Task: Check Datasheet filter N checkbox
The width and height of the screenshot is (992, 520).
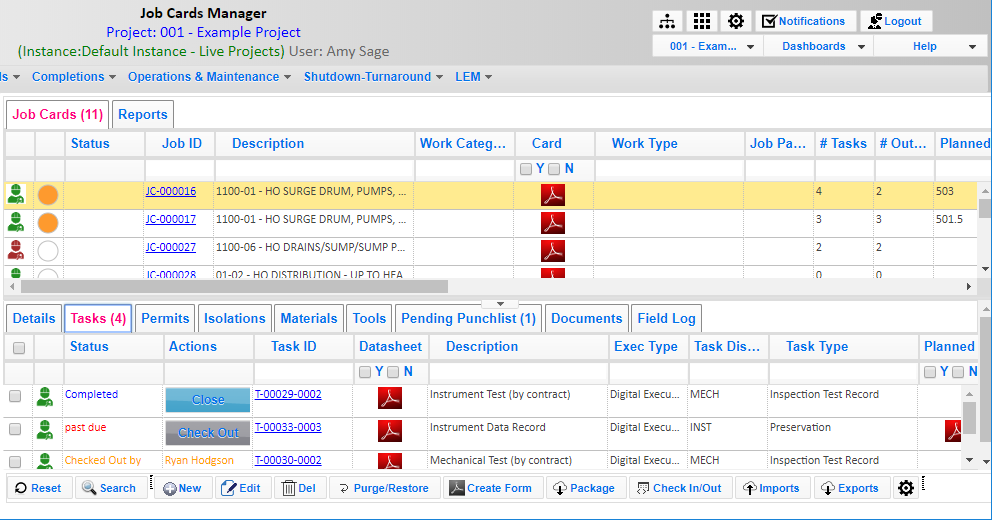Action: point(393,372)
